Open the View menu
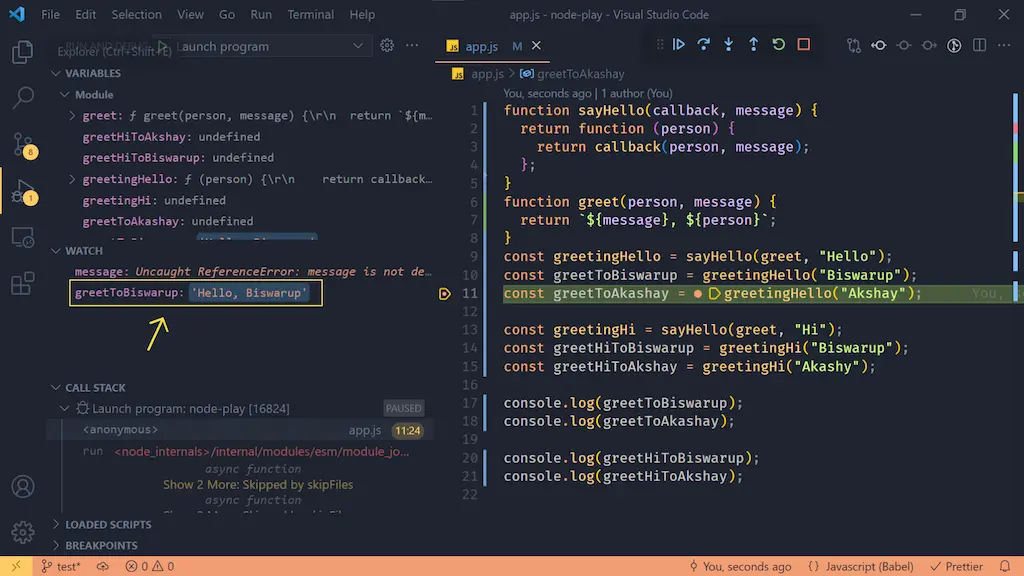 [190, 14]
